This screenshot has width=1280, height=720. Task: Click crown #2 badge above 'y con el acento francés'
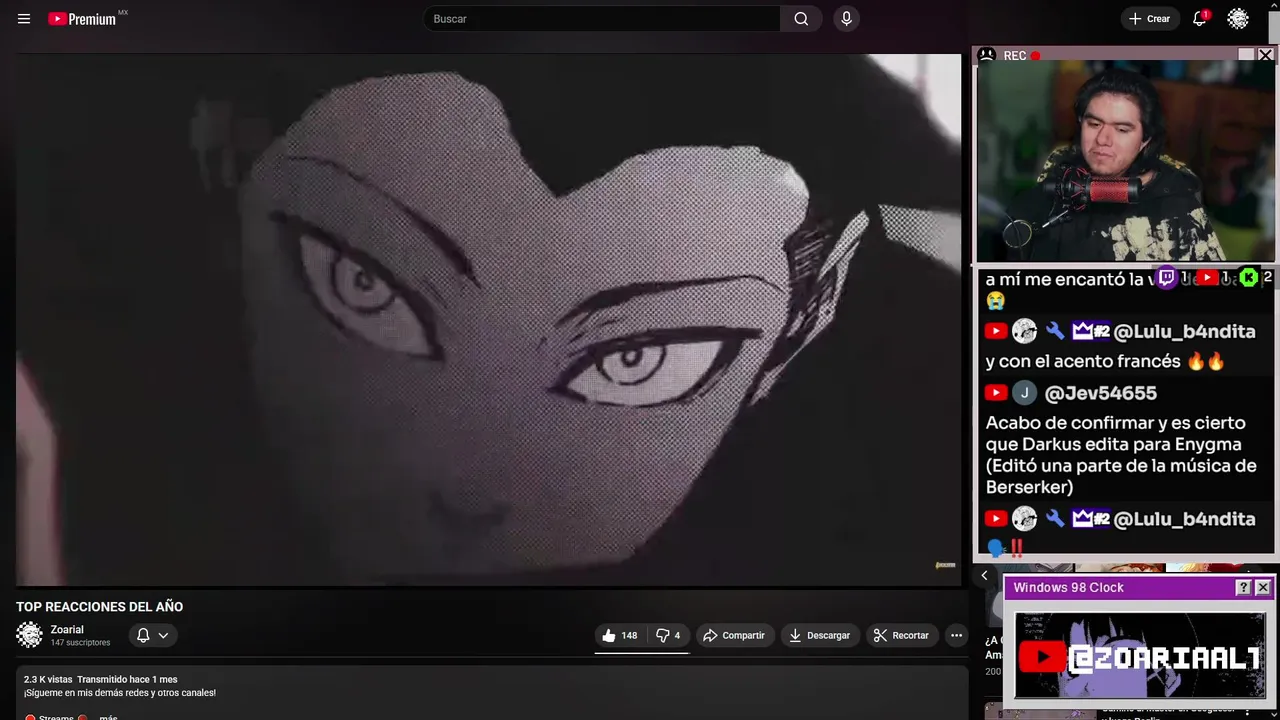1091,331
